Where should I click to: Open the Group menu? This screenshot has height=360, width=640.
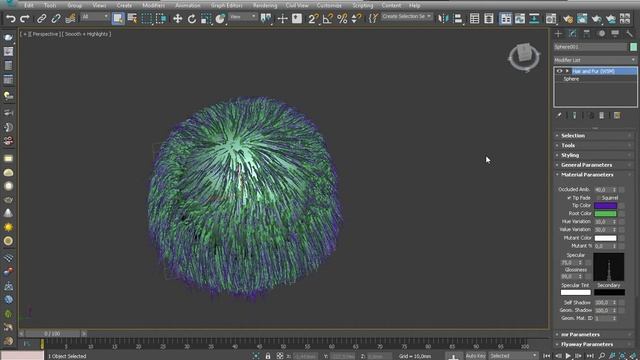click(74, 6)
